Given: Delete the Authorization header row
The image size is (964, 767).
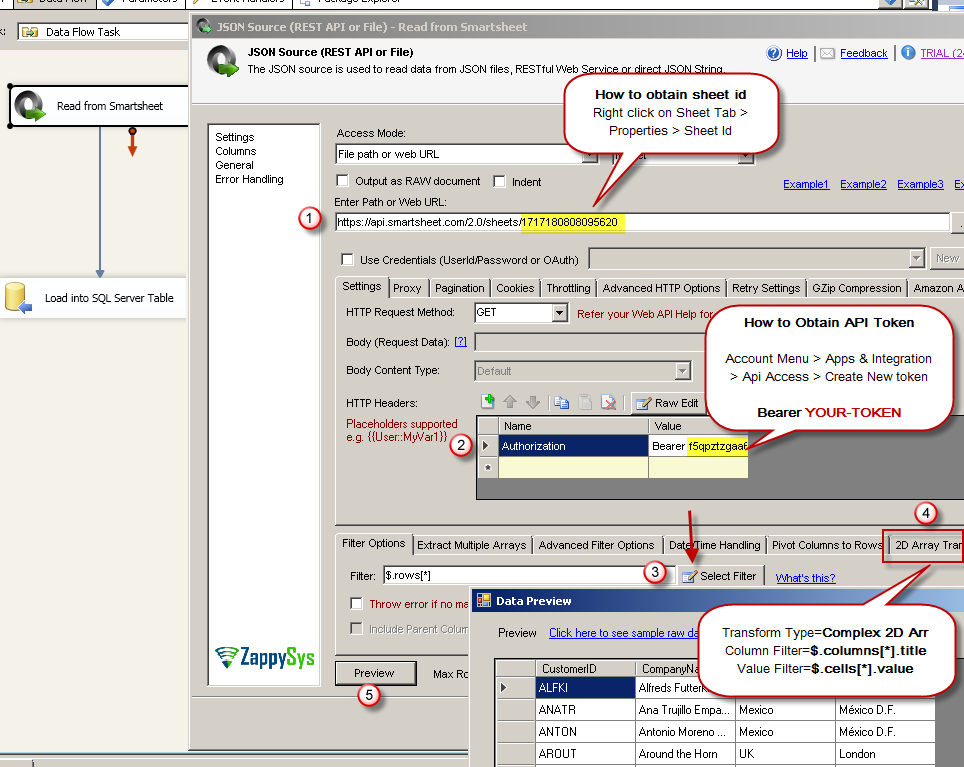Looking at the screenshot, I should coord(609,401).
